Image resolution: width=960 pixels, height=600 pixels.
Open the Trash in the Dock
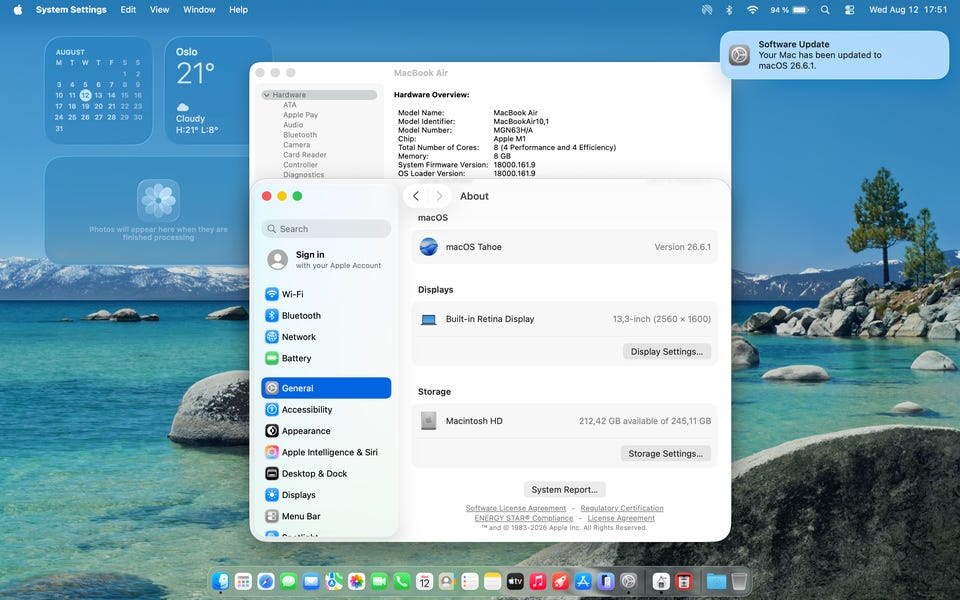(x=739, y=581)
